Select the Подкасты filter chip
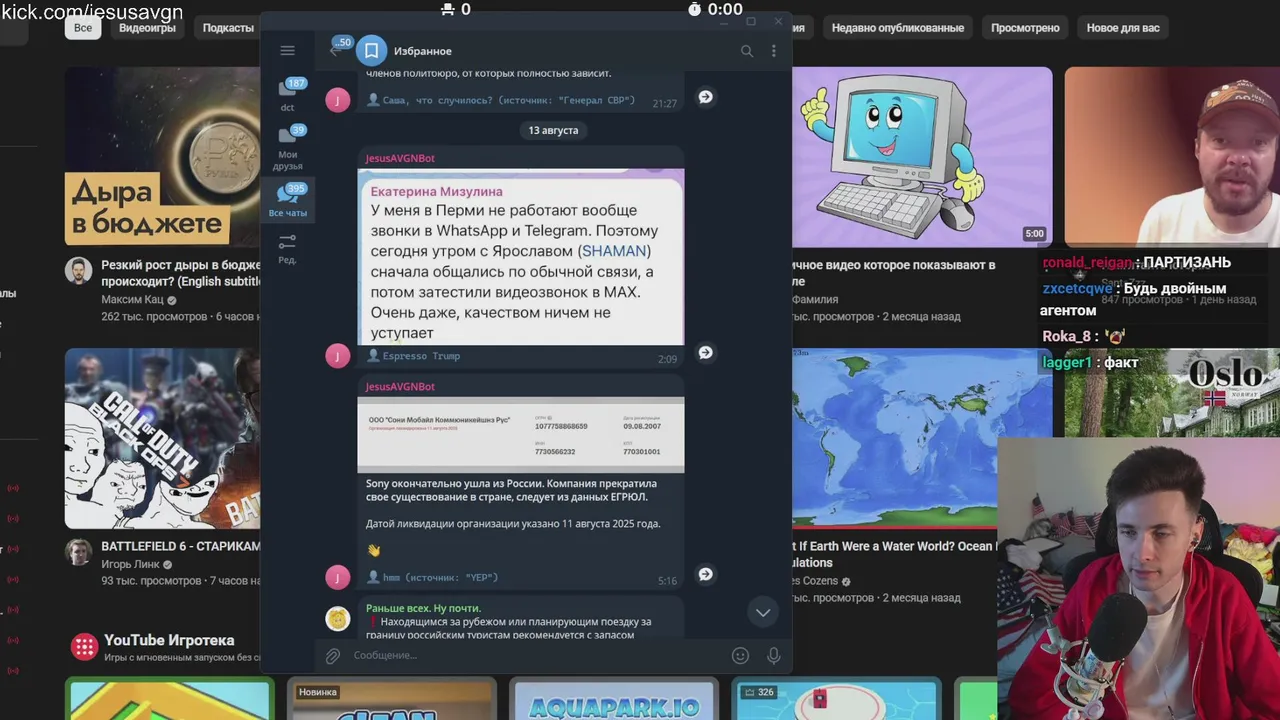 [228, 28]
